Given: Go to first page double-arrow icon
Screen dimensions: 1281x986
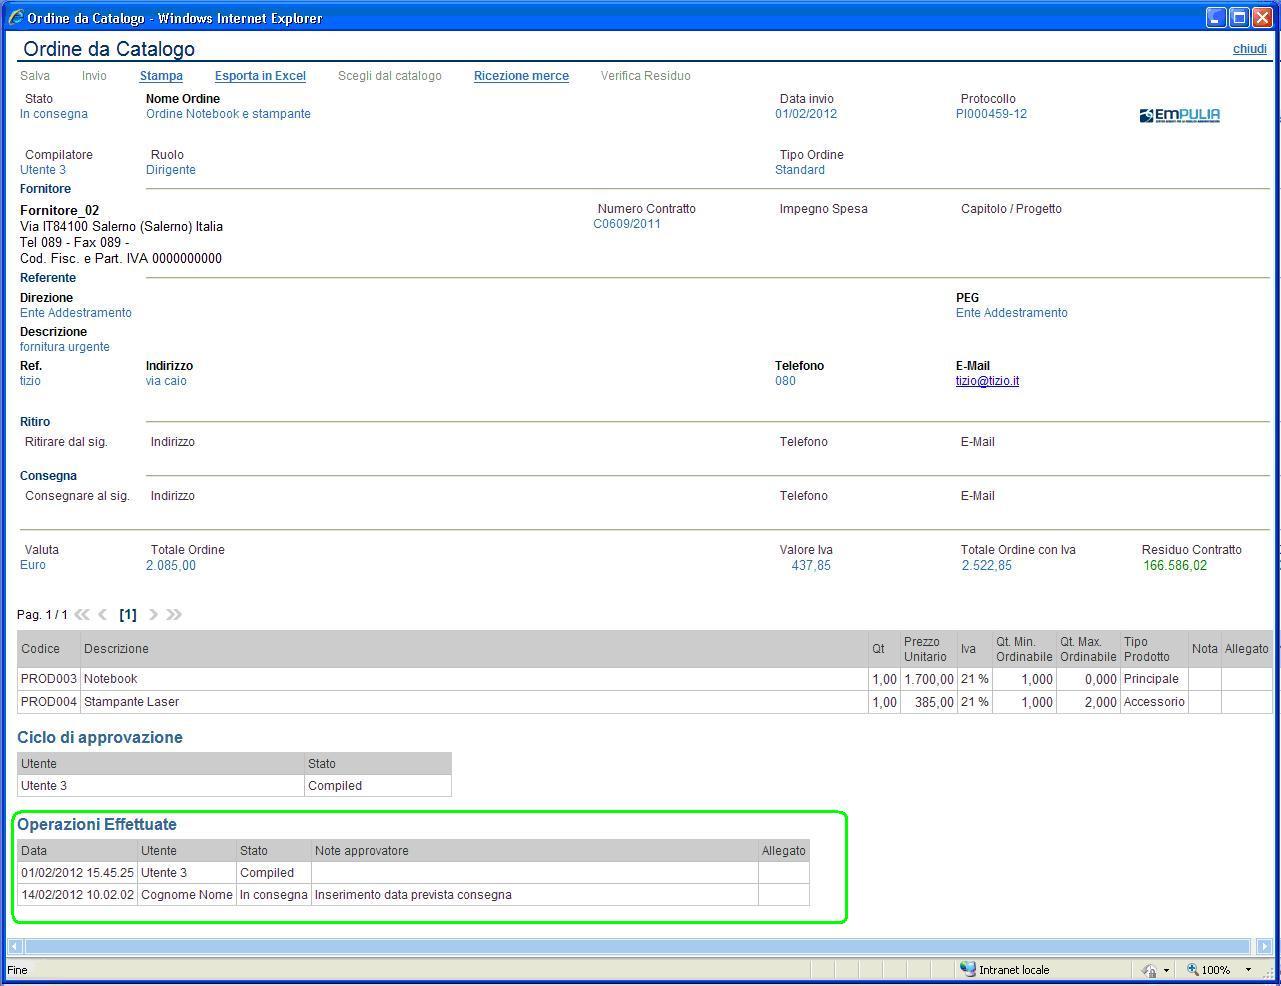Looking at the screenshot, I should coord(82,614).
